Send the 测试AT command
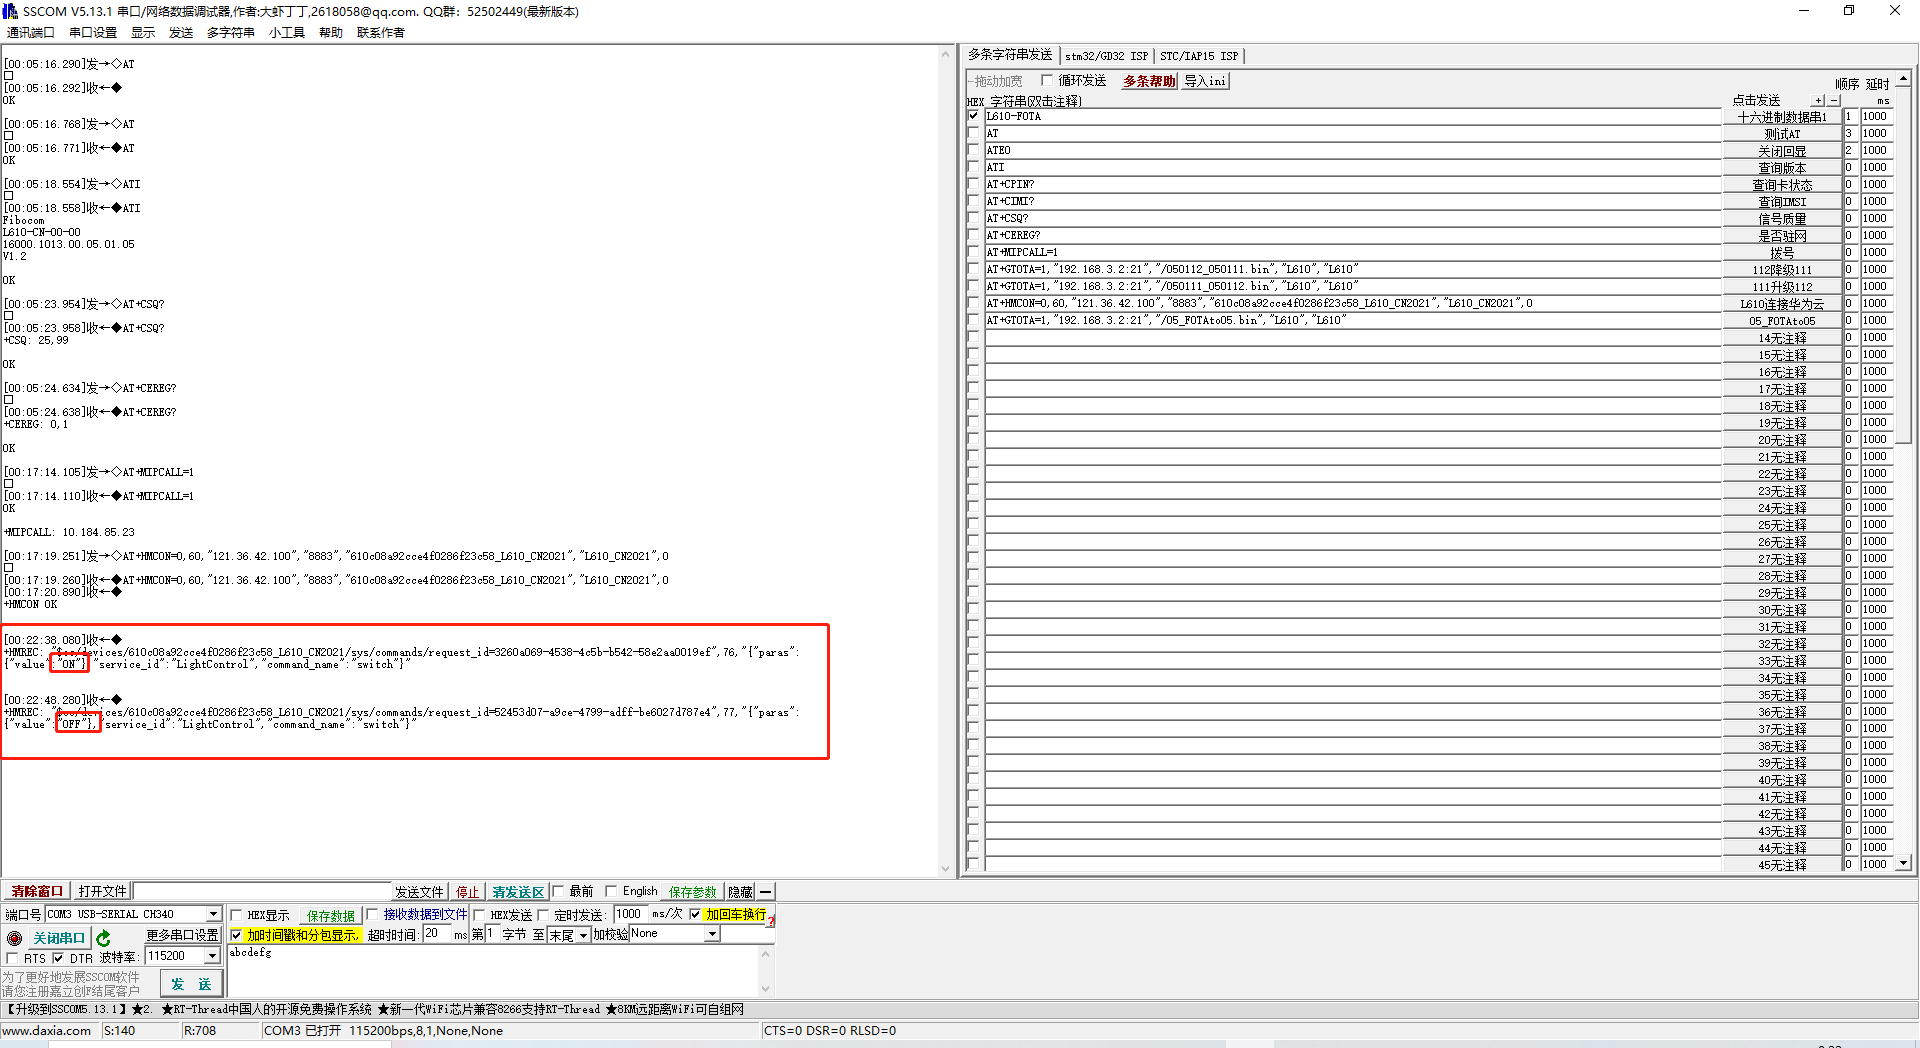The image size is (1920, 1048). (x=1782, y=134)
